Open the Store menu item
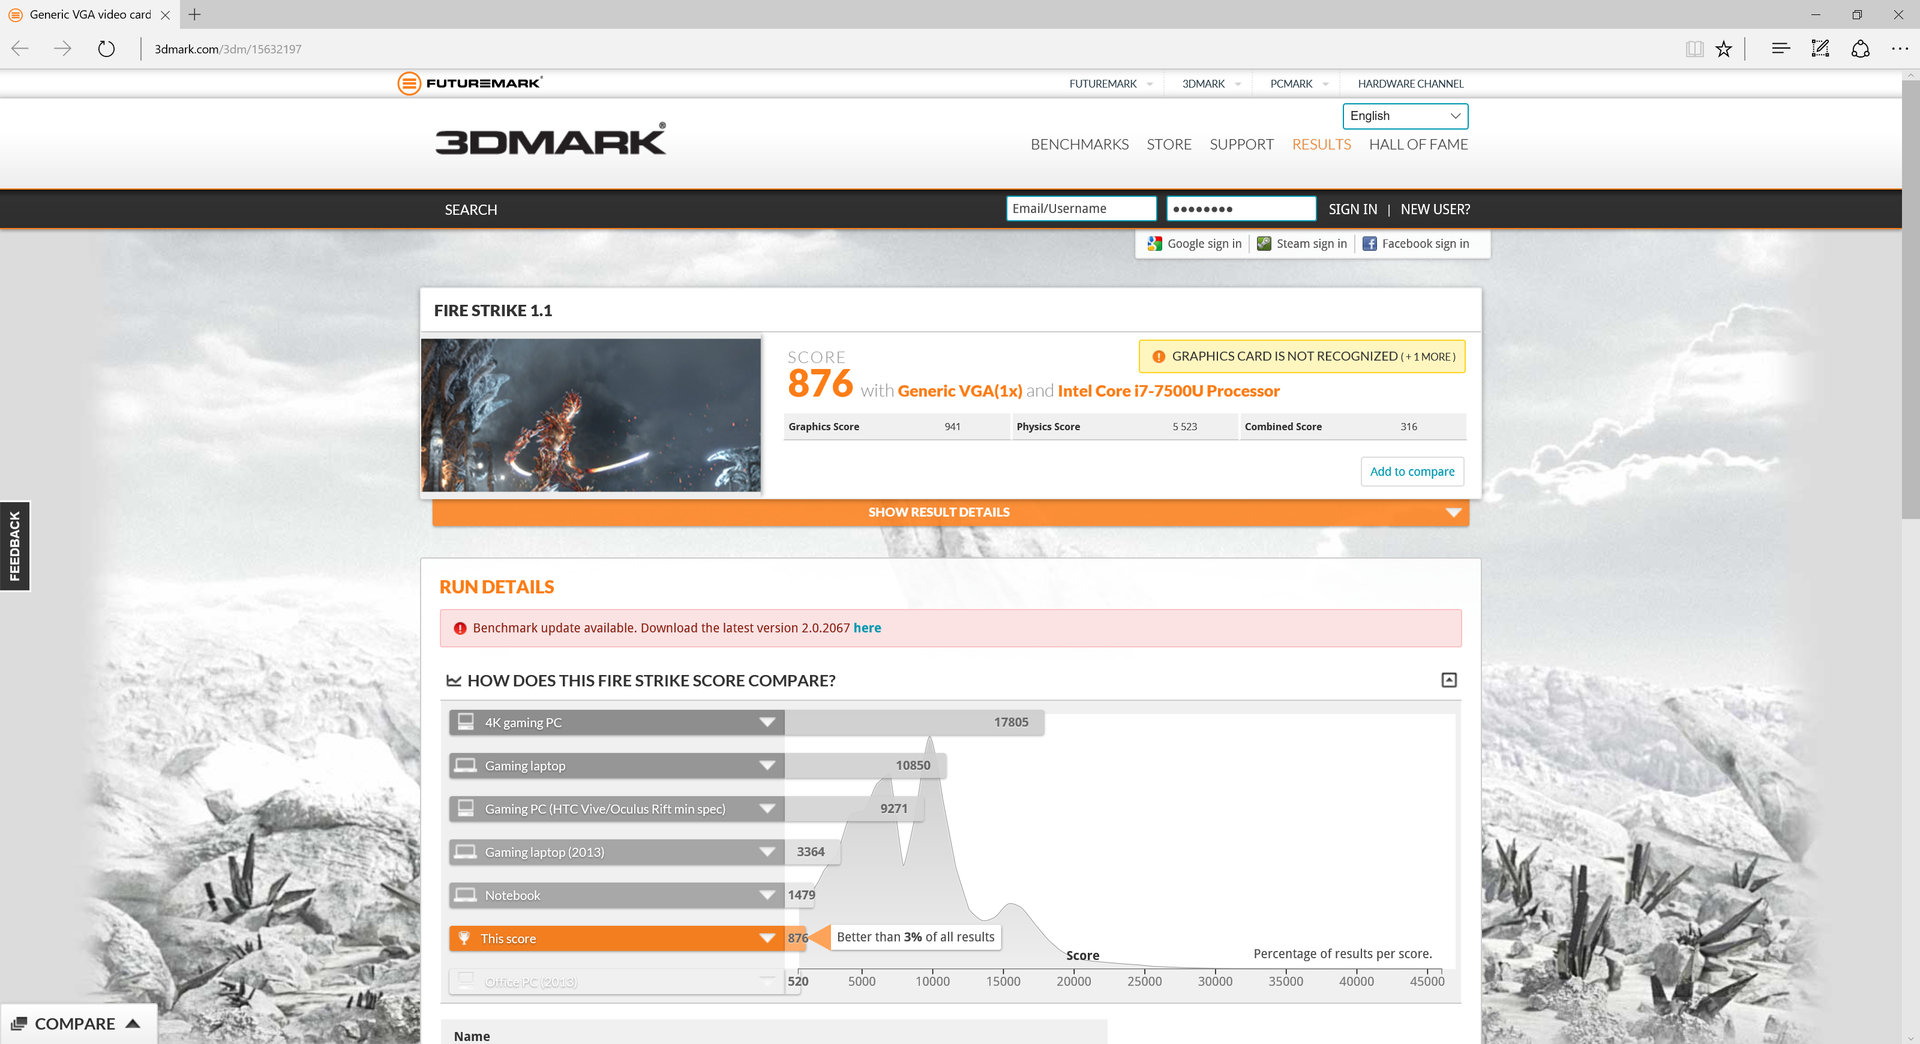The image size is (1920, 1044). (x=1169, y=145)
